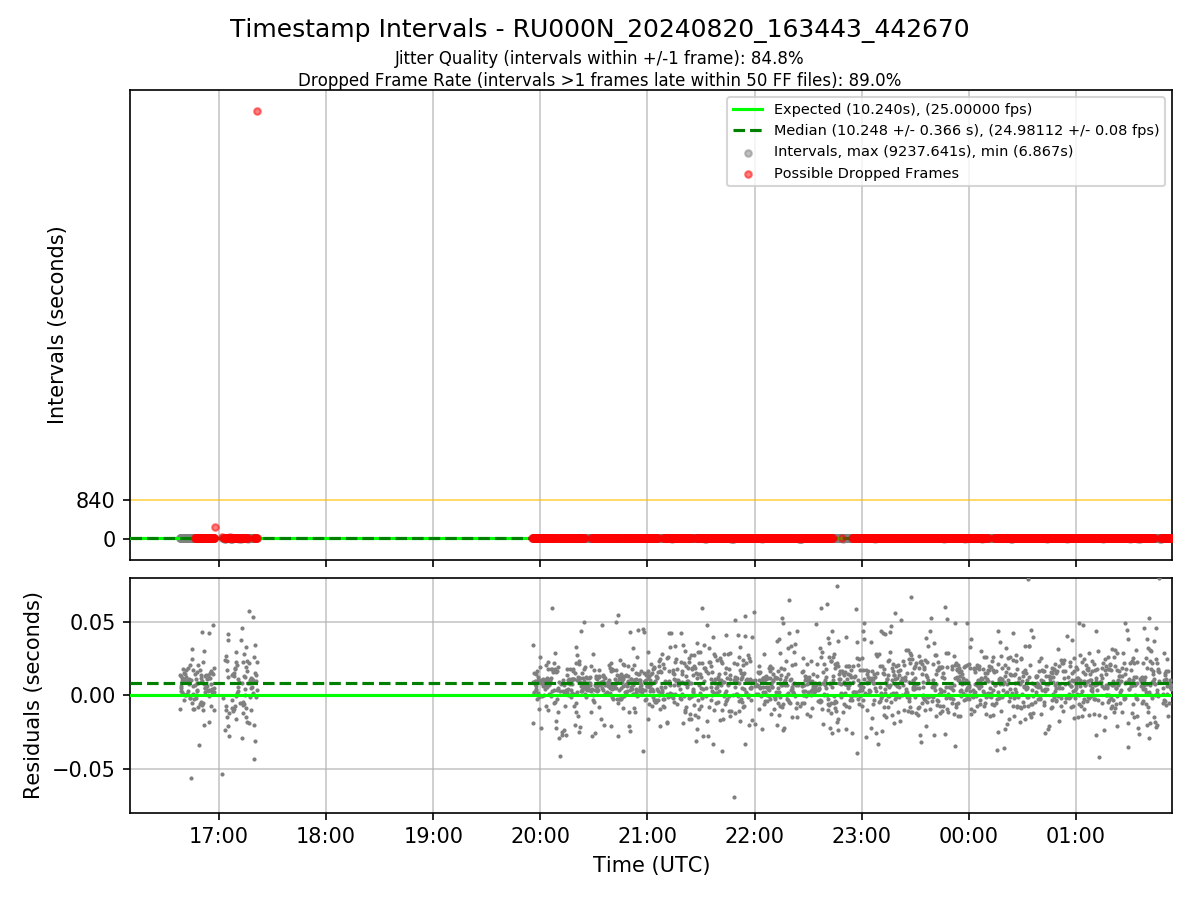Click the '0.05' residuals tick label
Image resolution: width=1200 pixels, height=900 pixels.
[92, 622]
